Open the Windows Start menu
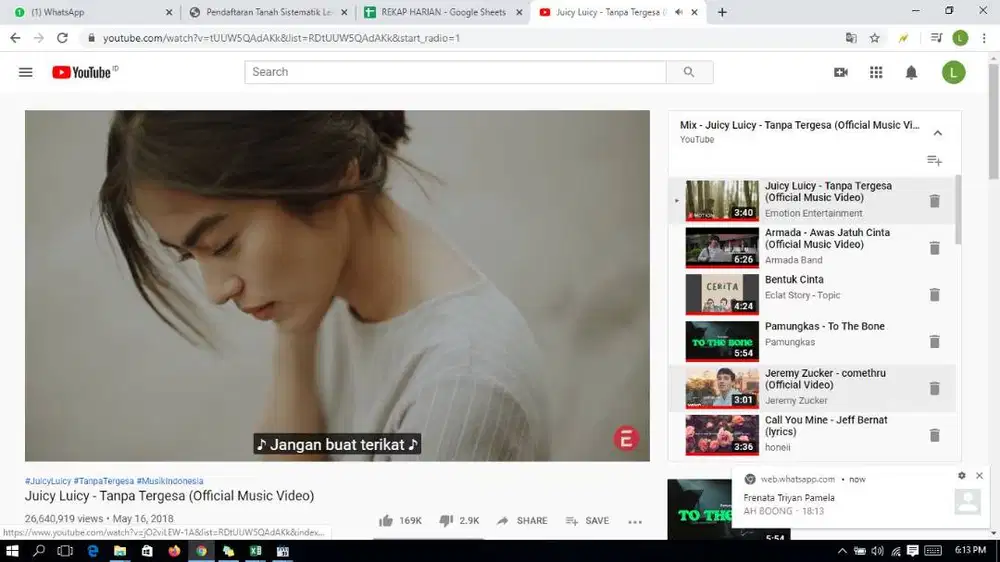The height and width of the screenshot is (562, 1000). click(x=12, y=551)
